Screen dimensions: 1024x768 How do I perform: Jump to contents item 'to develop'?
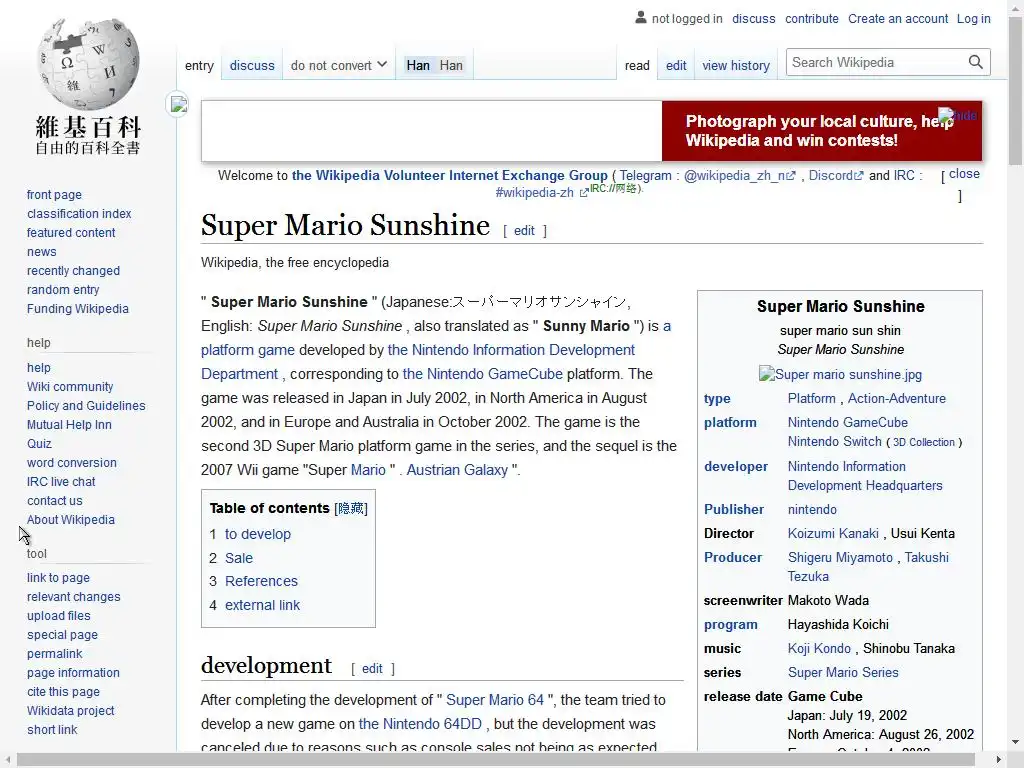coord(258,534)
